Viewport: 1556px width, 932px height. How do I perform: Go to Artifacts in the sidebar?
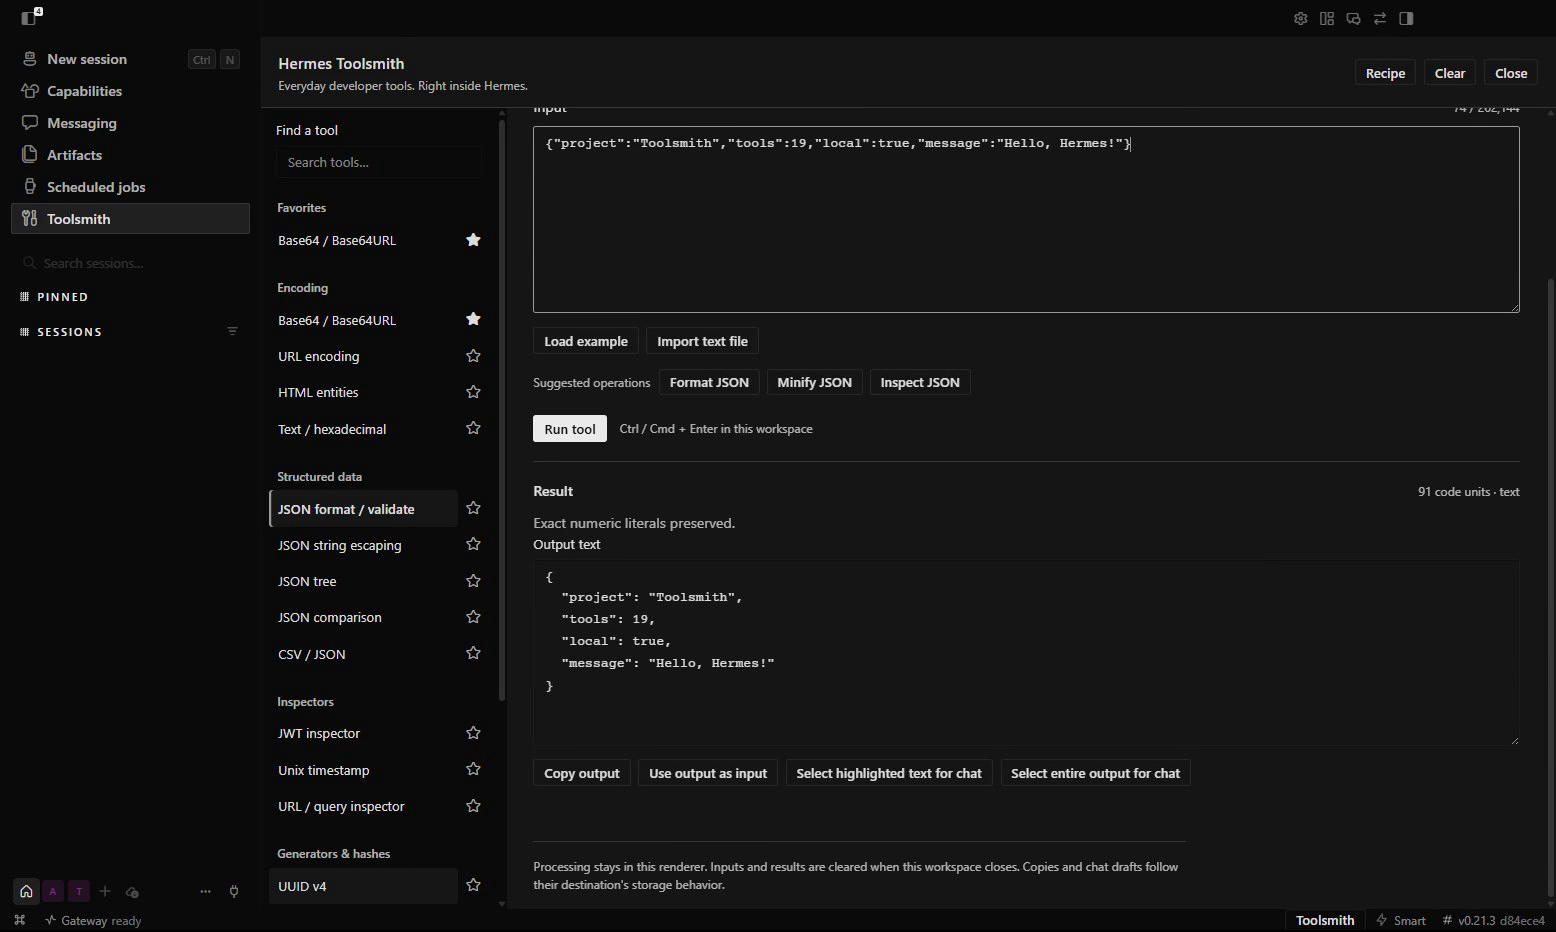point(130,155)
